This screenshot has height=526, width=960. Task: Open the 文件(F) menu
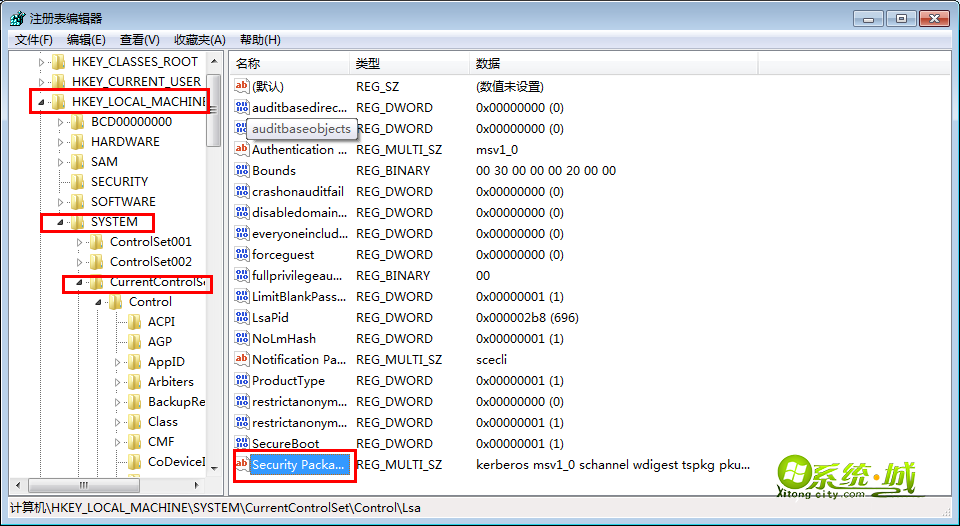33,40
